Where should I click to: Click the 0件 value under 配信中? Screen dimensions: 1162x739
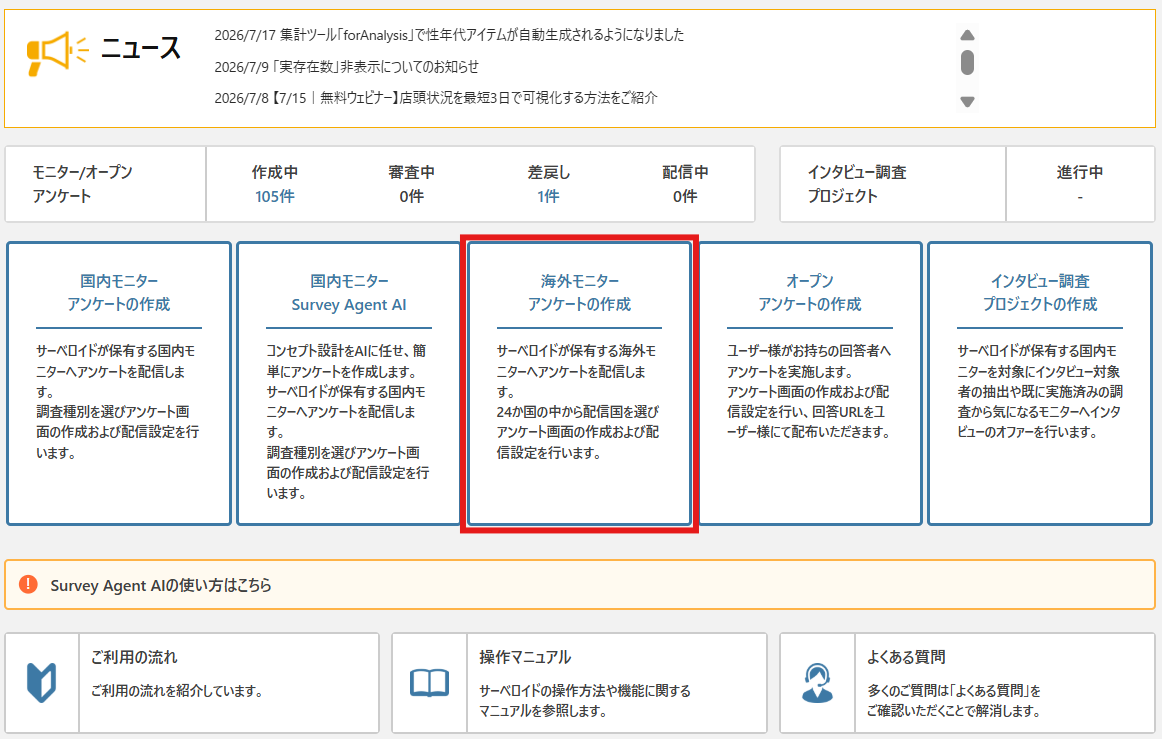coord(685,196)
